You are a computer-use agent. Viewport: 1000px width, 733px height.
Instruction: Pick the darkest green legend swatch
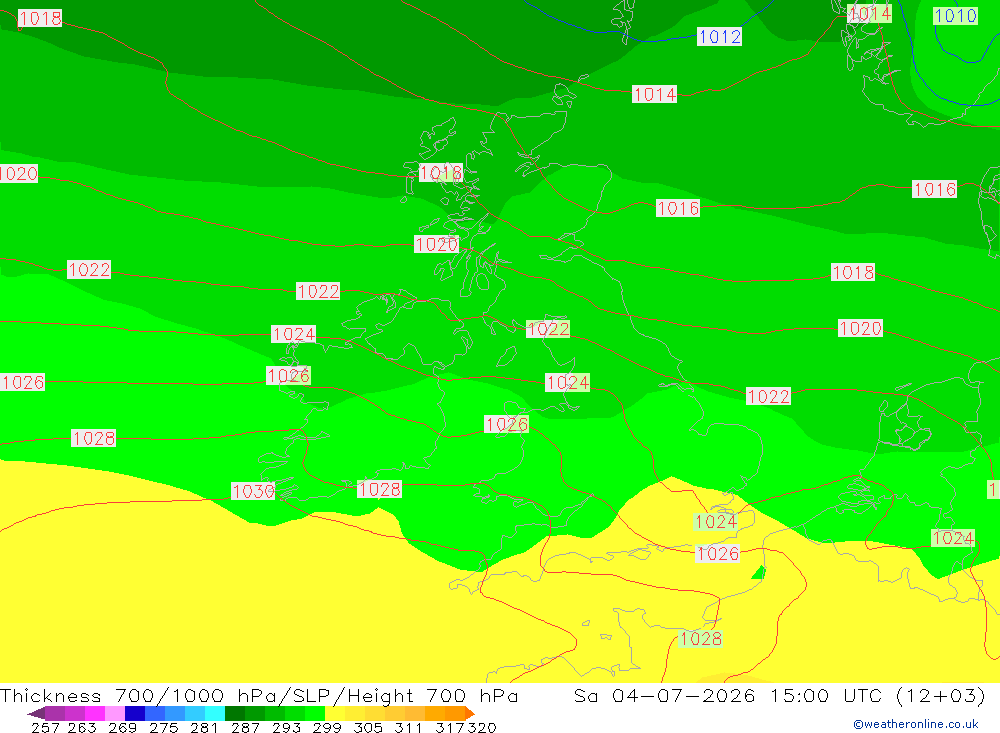point(235,713)
